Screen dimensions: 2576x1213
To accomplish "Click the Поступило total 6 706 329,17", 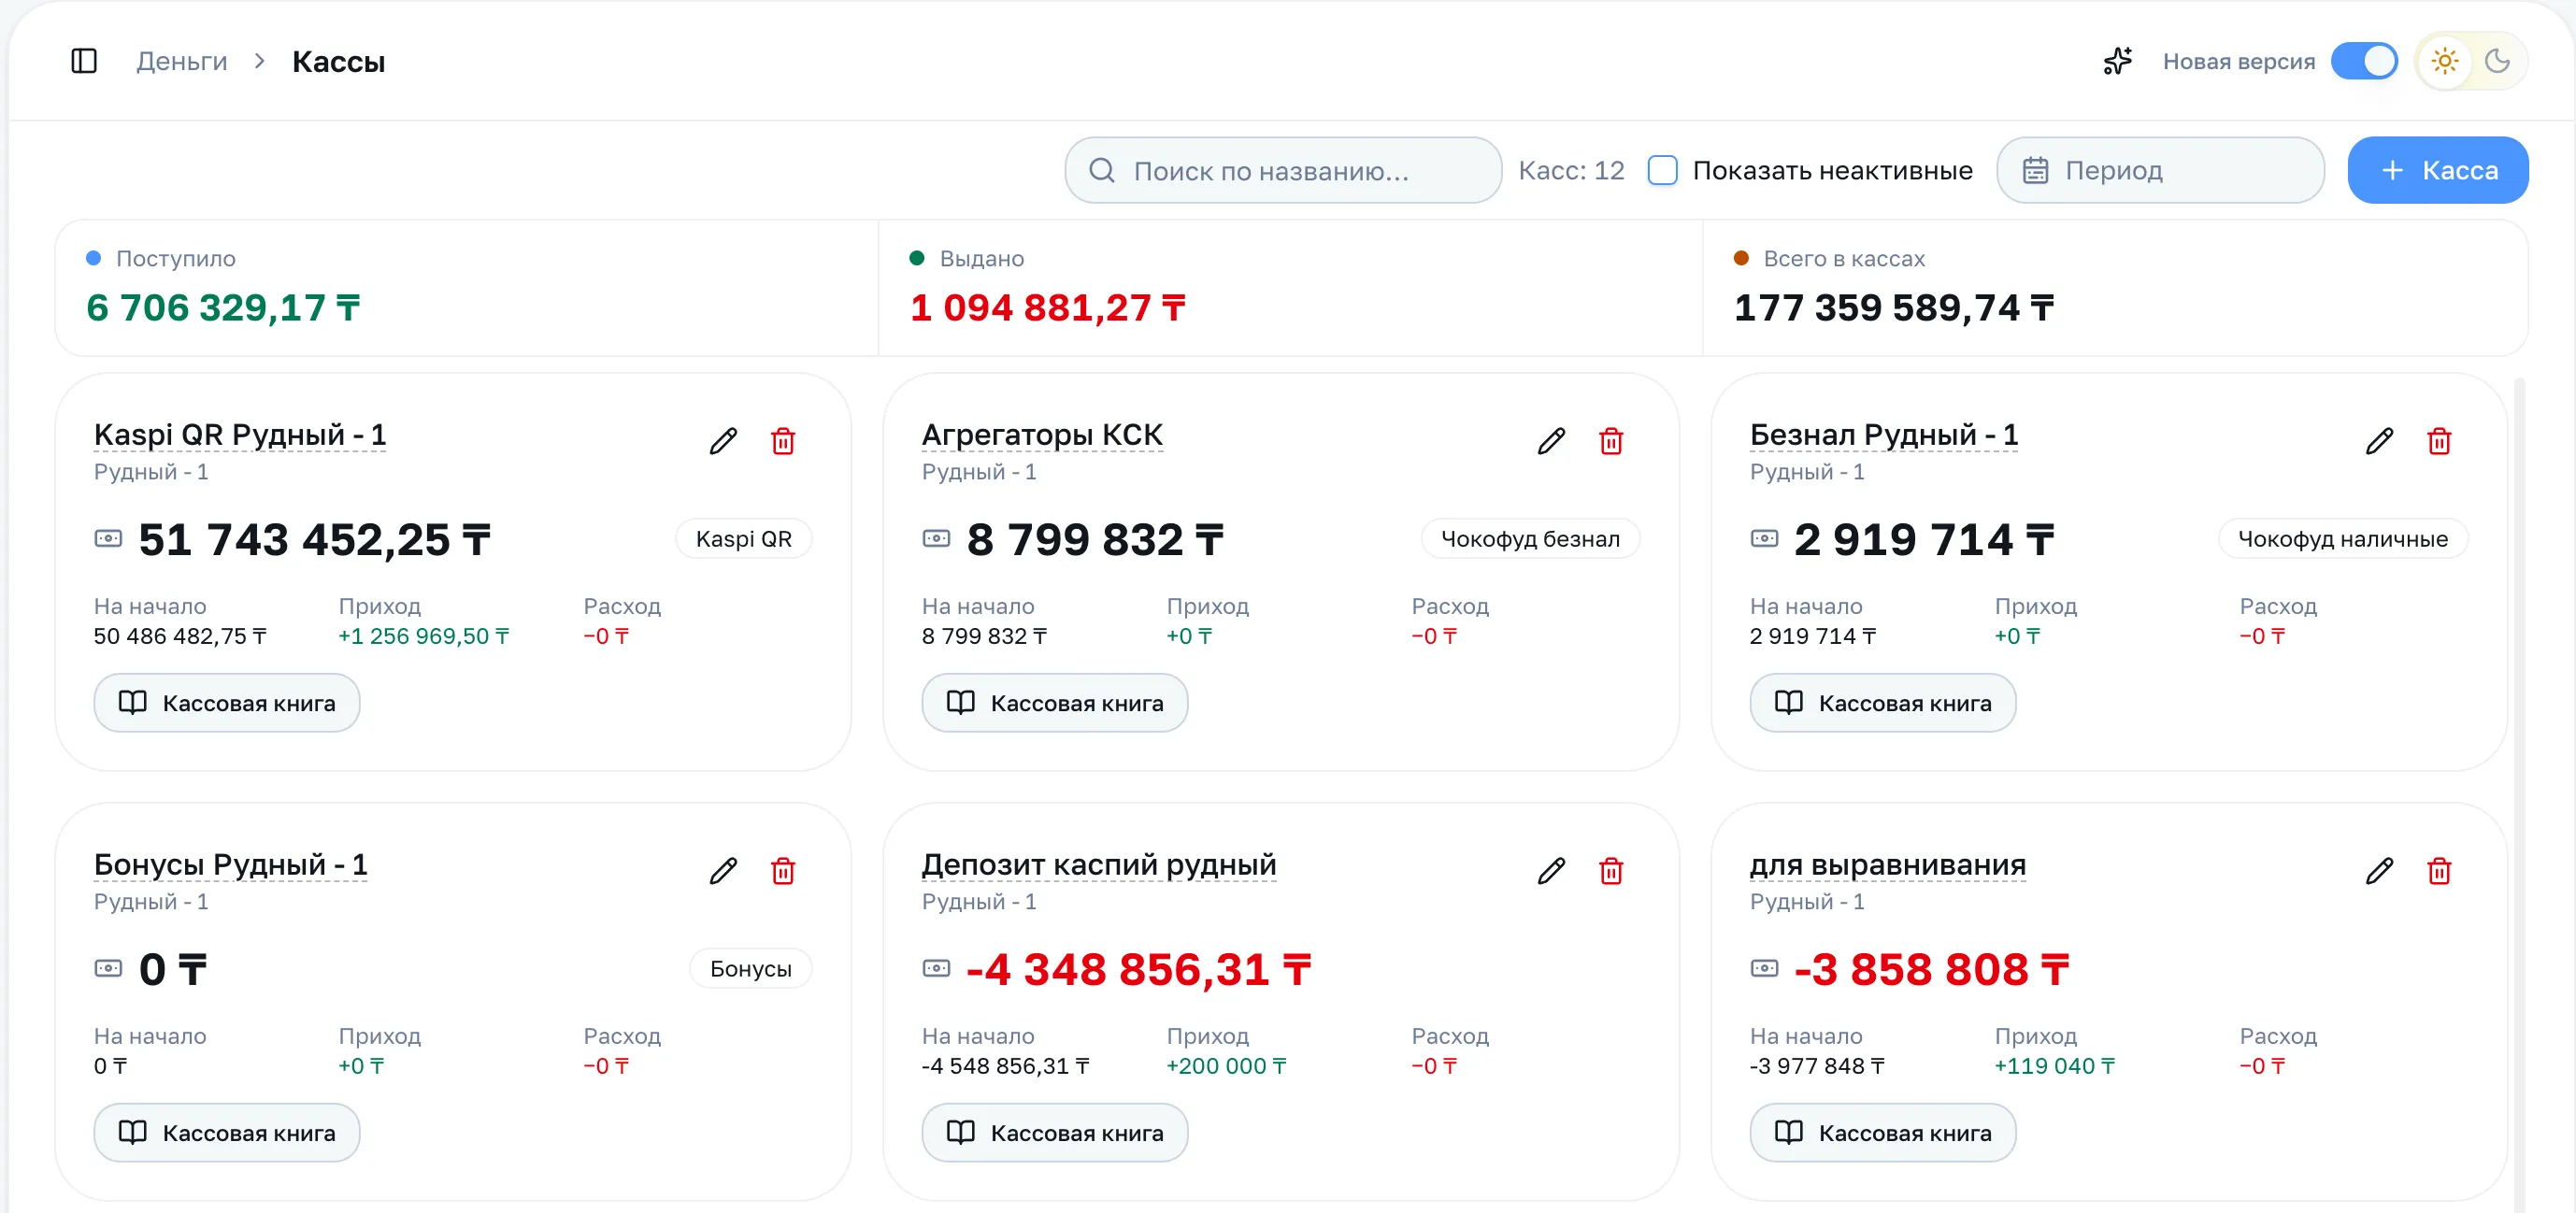I will coord(223,308).
